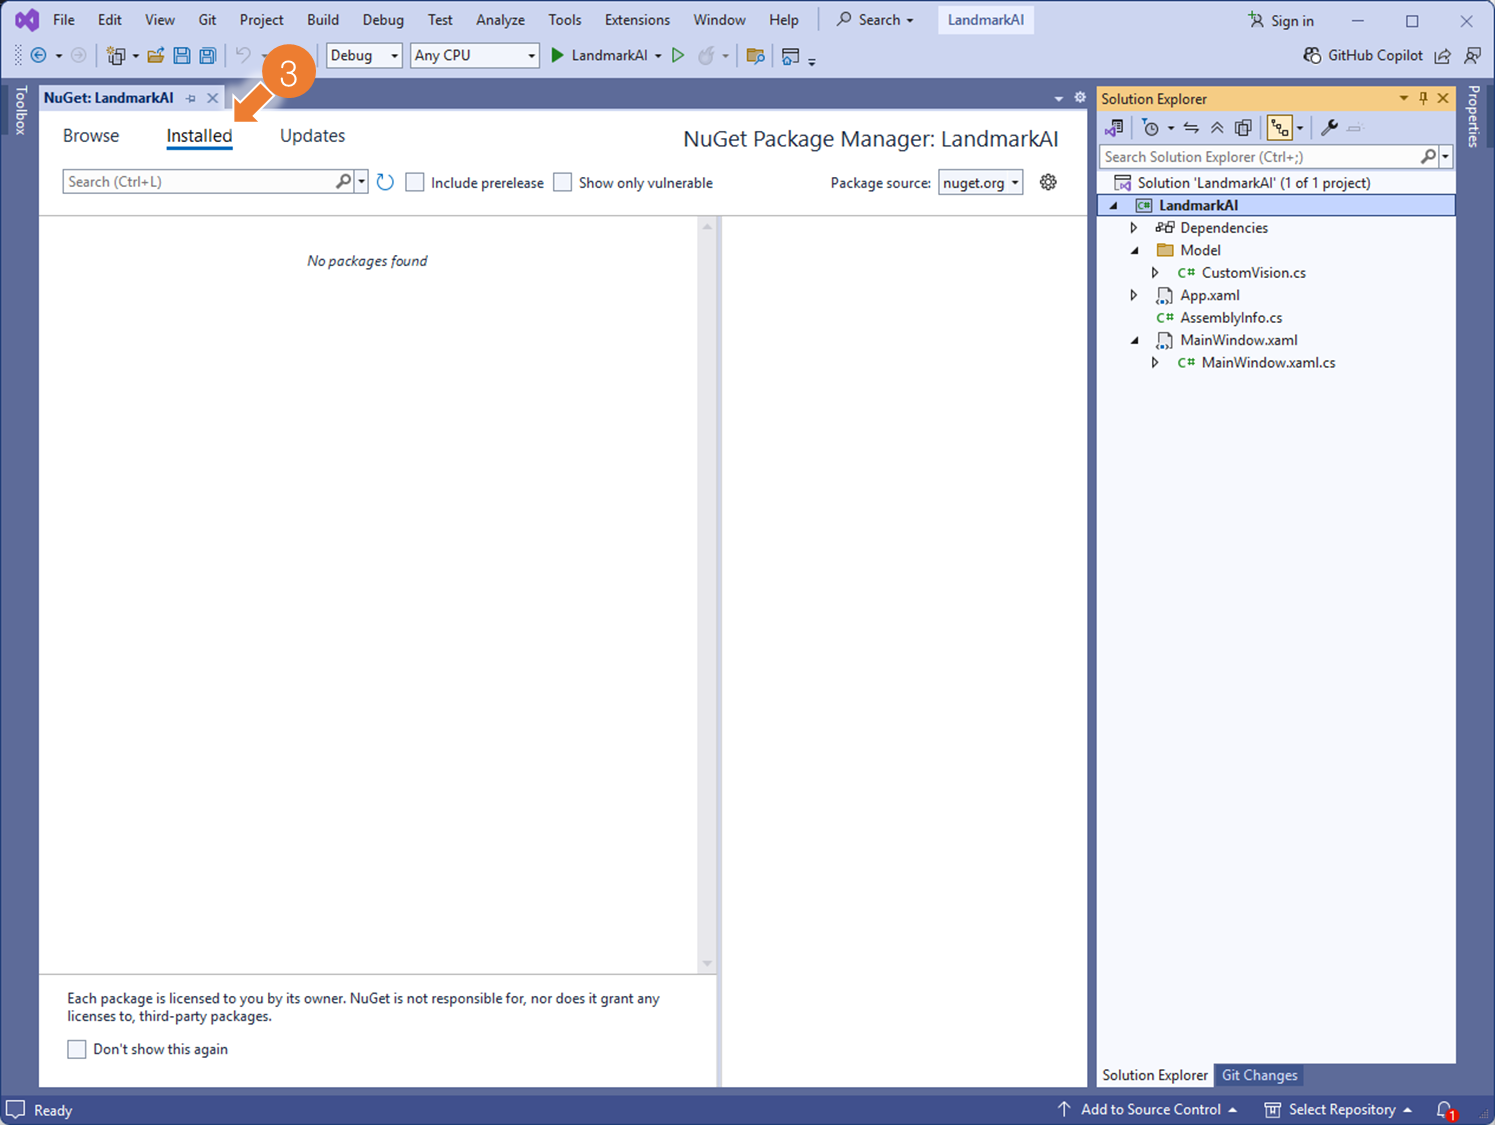Select AssemblyInfo.cs in Solution Explorer
The height and width of the screenshot is (1125, 1495).
click(x=1231, y=318)
